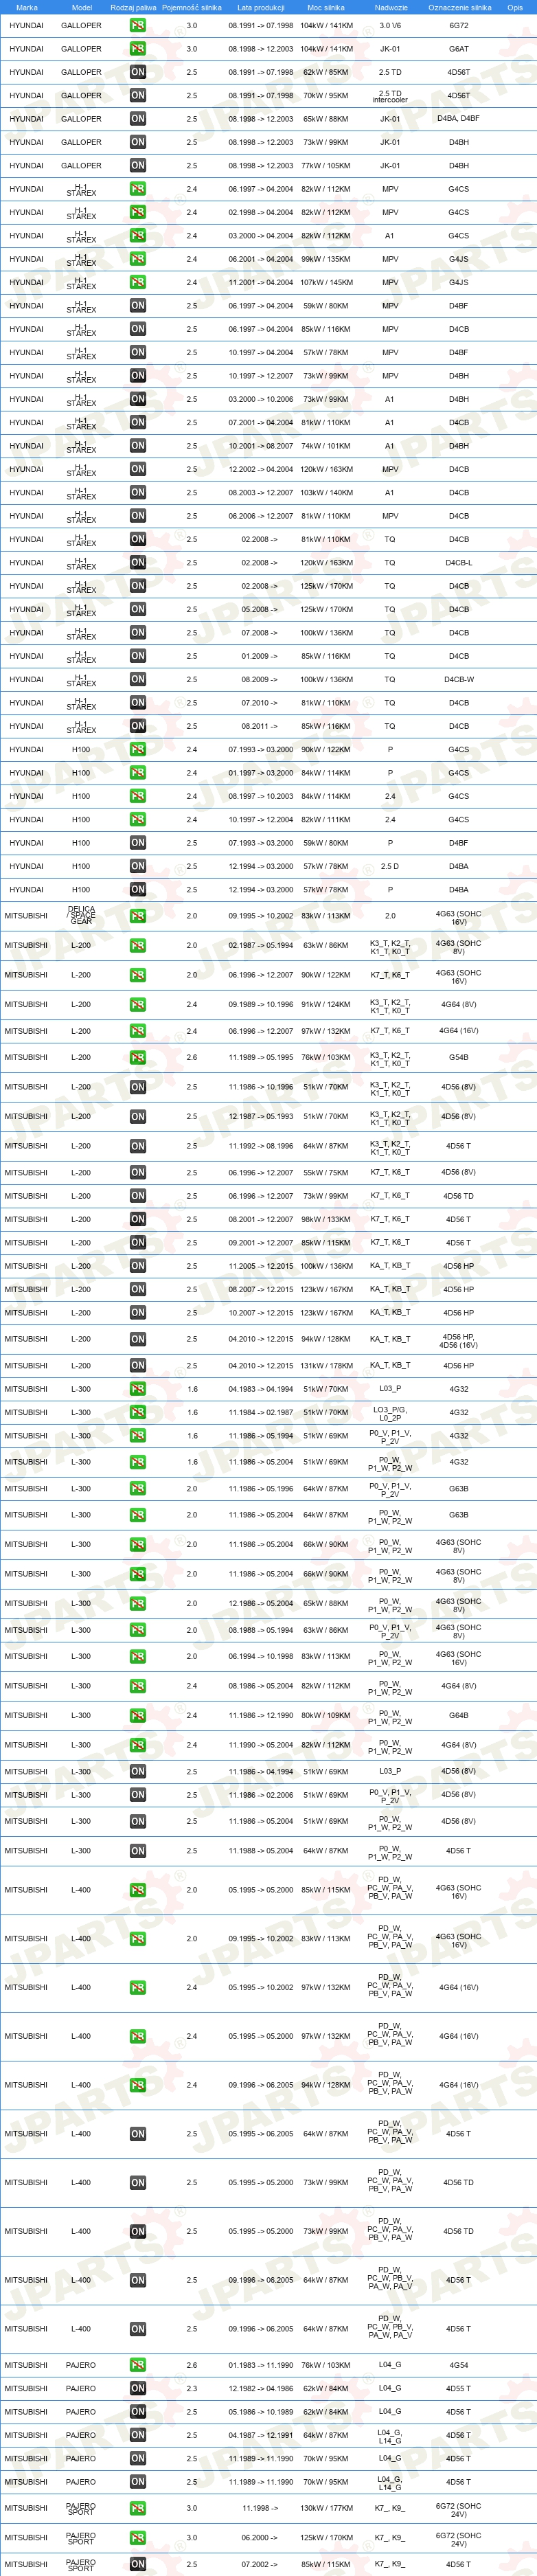Click the G54B engine code cell
This screenshot has width=537, height=2576.
click(458, 1057)
